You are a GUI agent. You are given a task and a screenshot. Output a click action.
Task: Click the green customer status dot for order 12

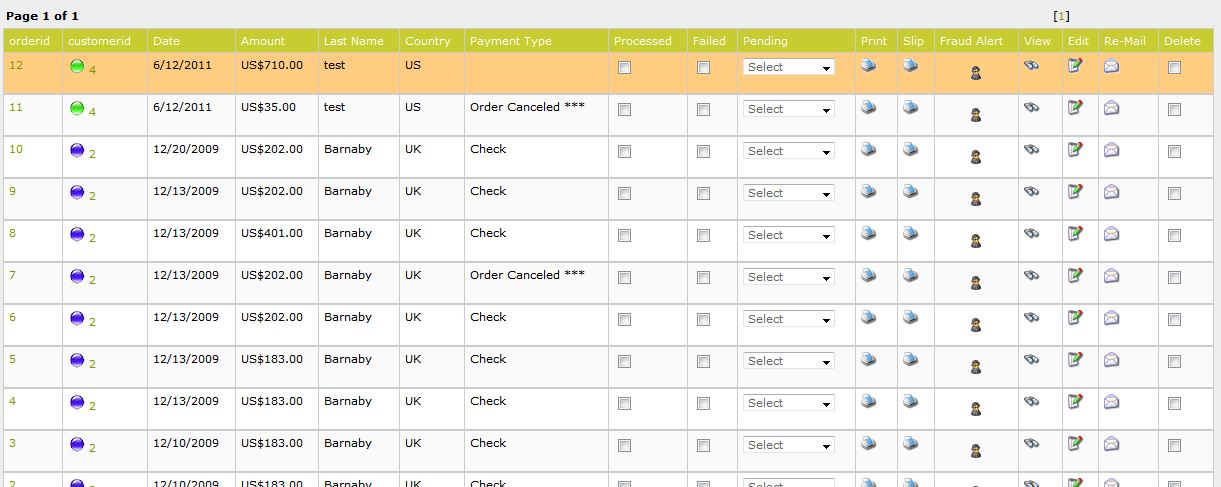(77, 66)
